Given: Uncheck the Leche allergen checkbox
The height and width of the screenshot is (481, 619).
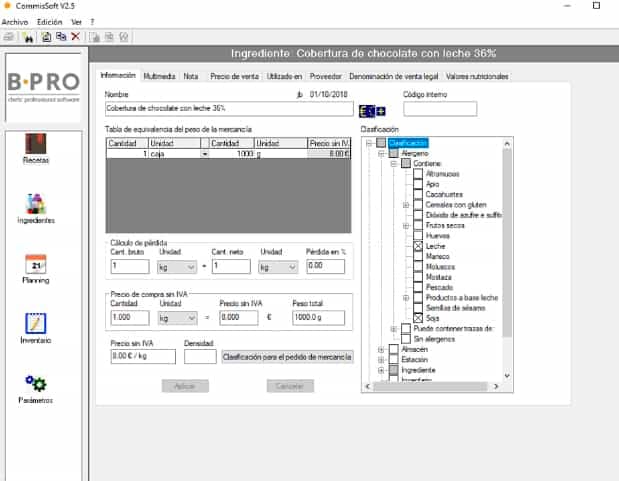Looking at the screenshot, I should pyautogui.click(x=418, y=245).
